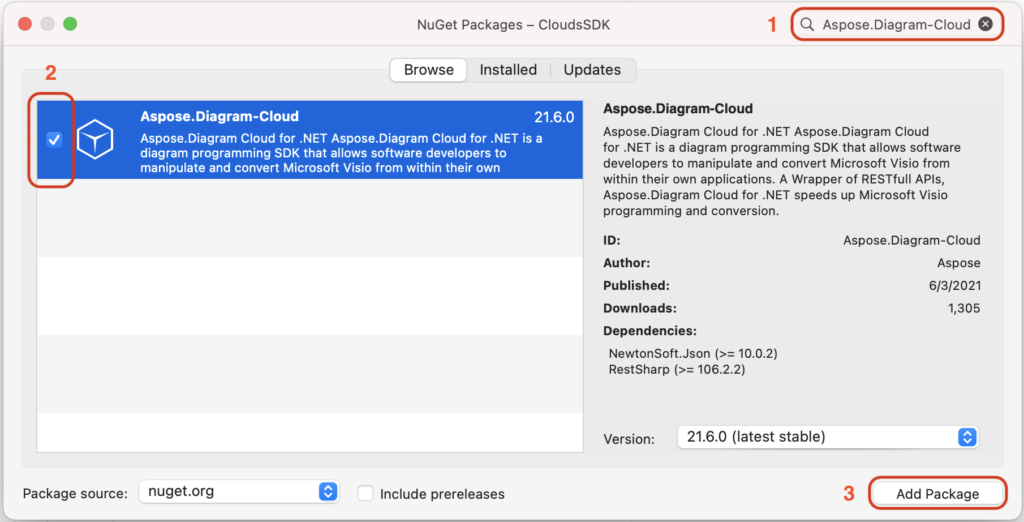
Task: Click the Add Package button
Action: pos(937,494)
